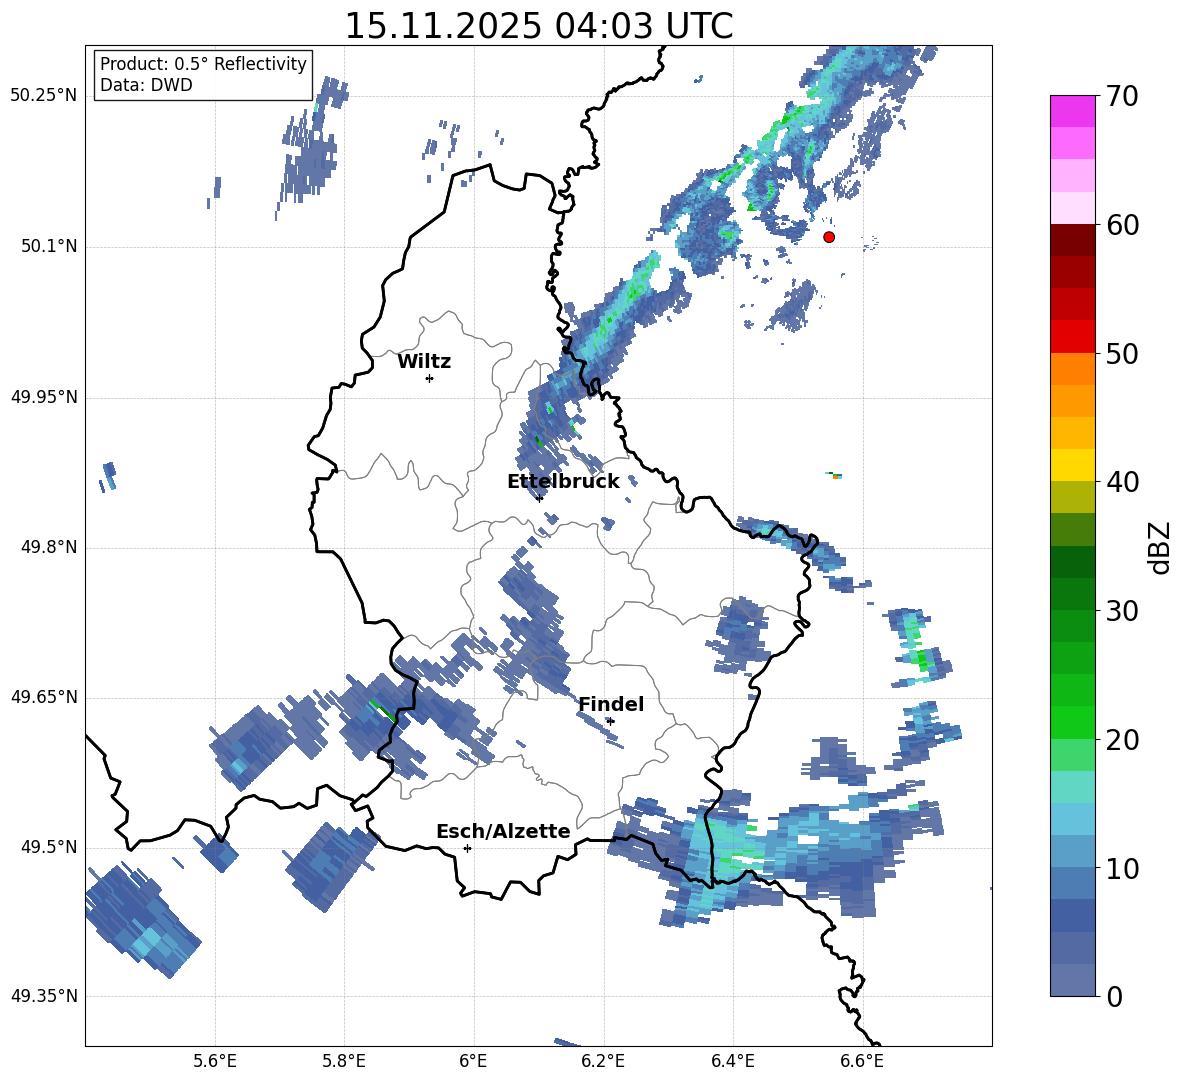Screen dimensions: 1184x1081
Task: Click the 10 value on colorbar
Action: click(1122, 869)
